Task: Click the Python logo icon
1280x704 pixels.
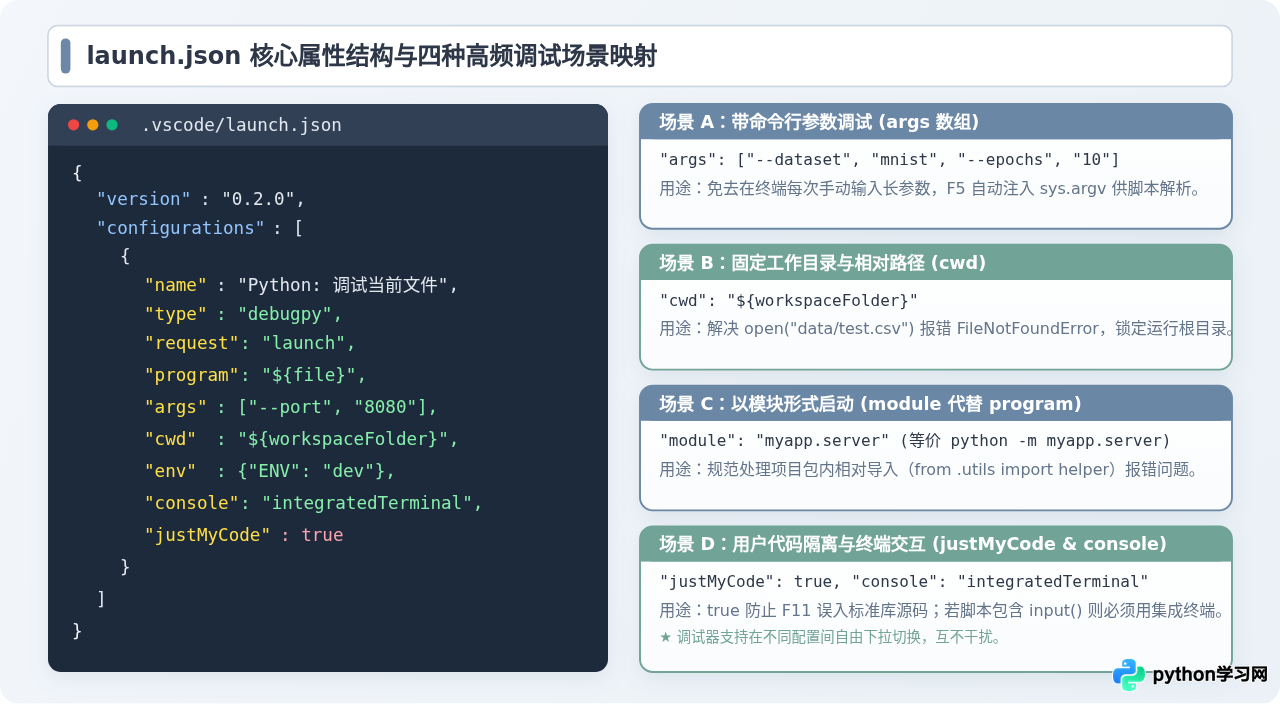Action: [x=1129, y=675]
